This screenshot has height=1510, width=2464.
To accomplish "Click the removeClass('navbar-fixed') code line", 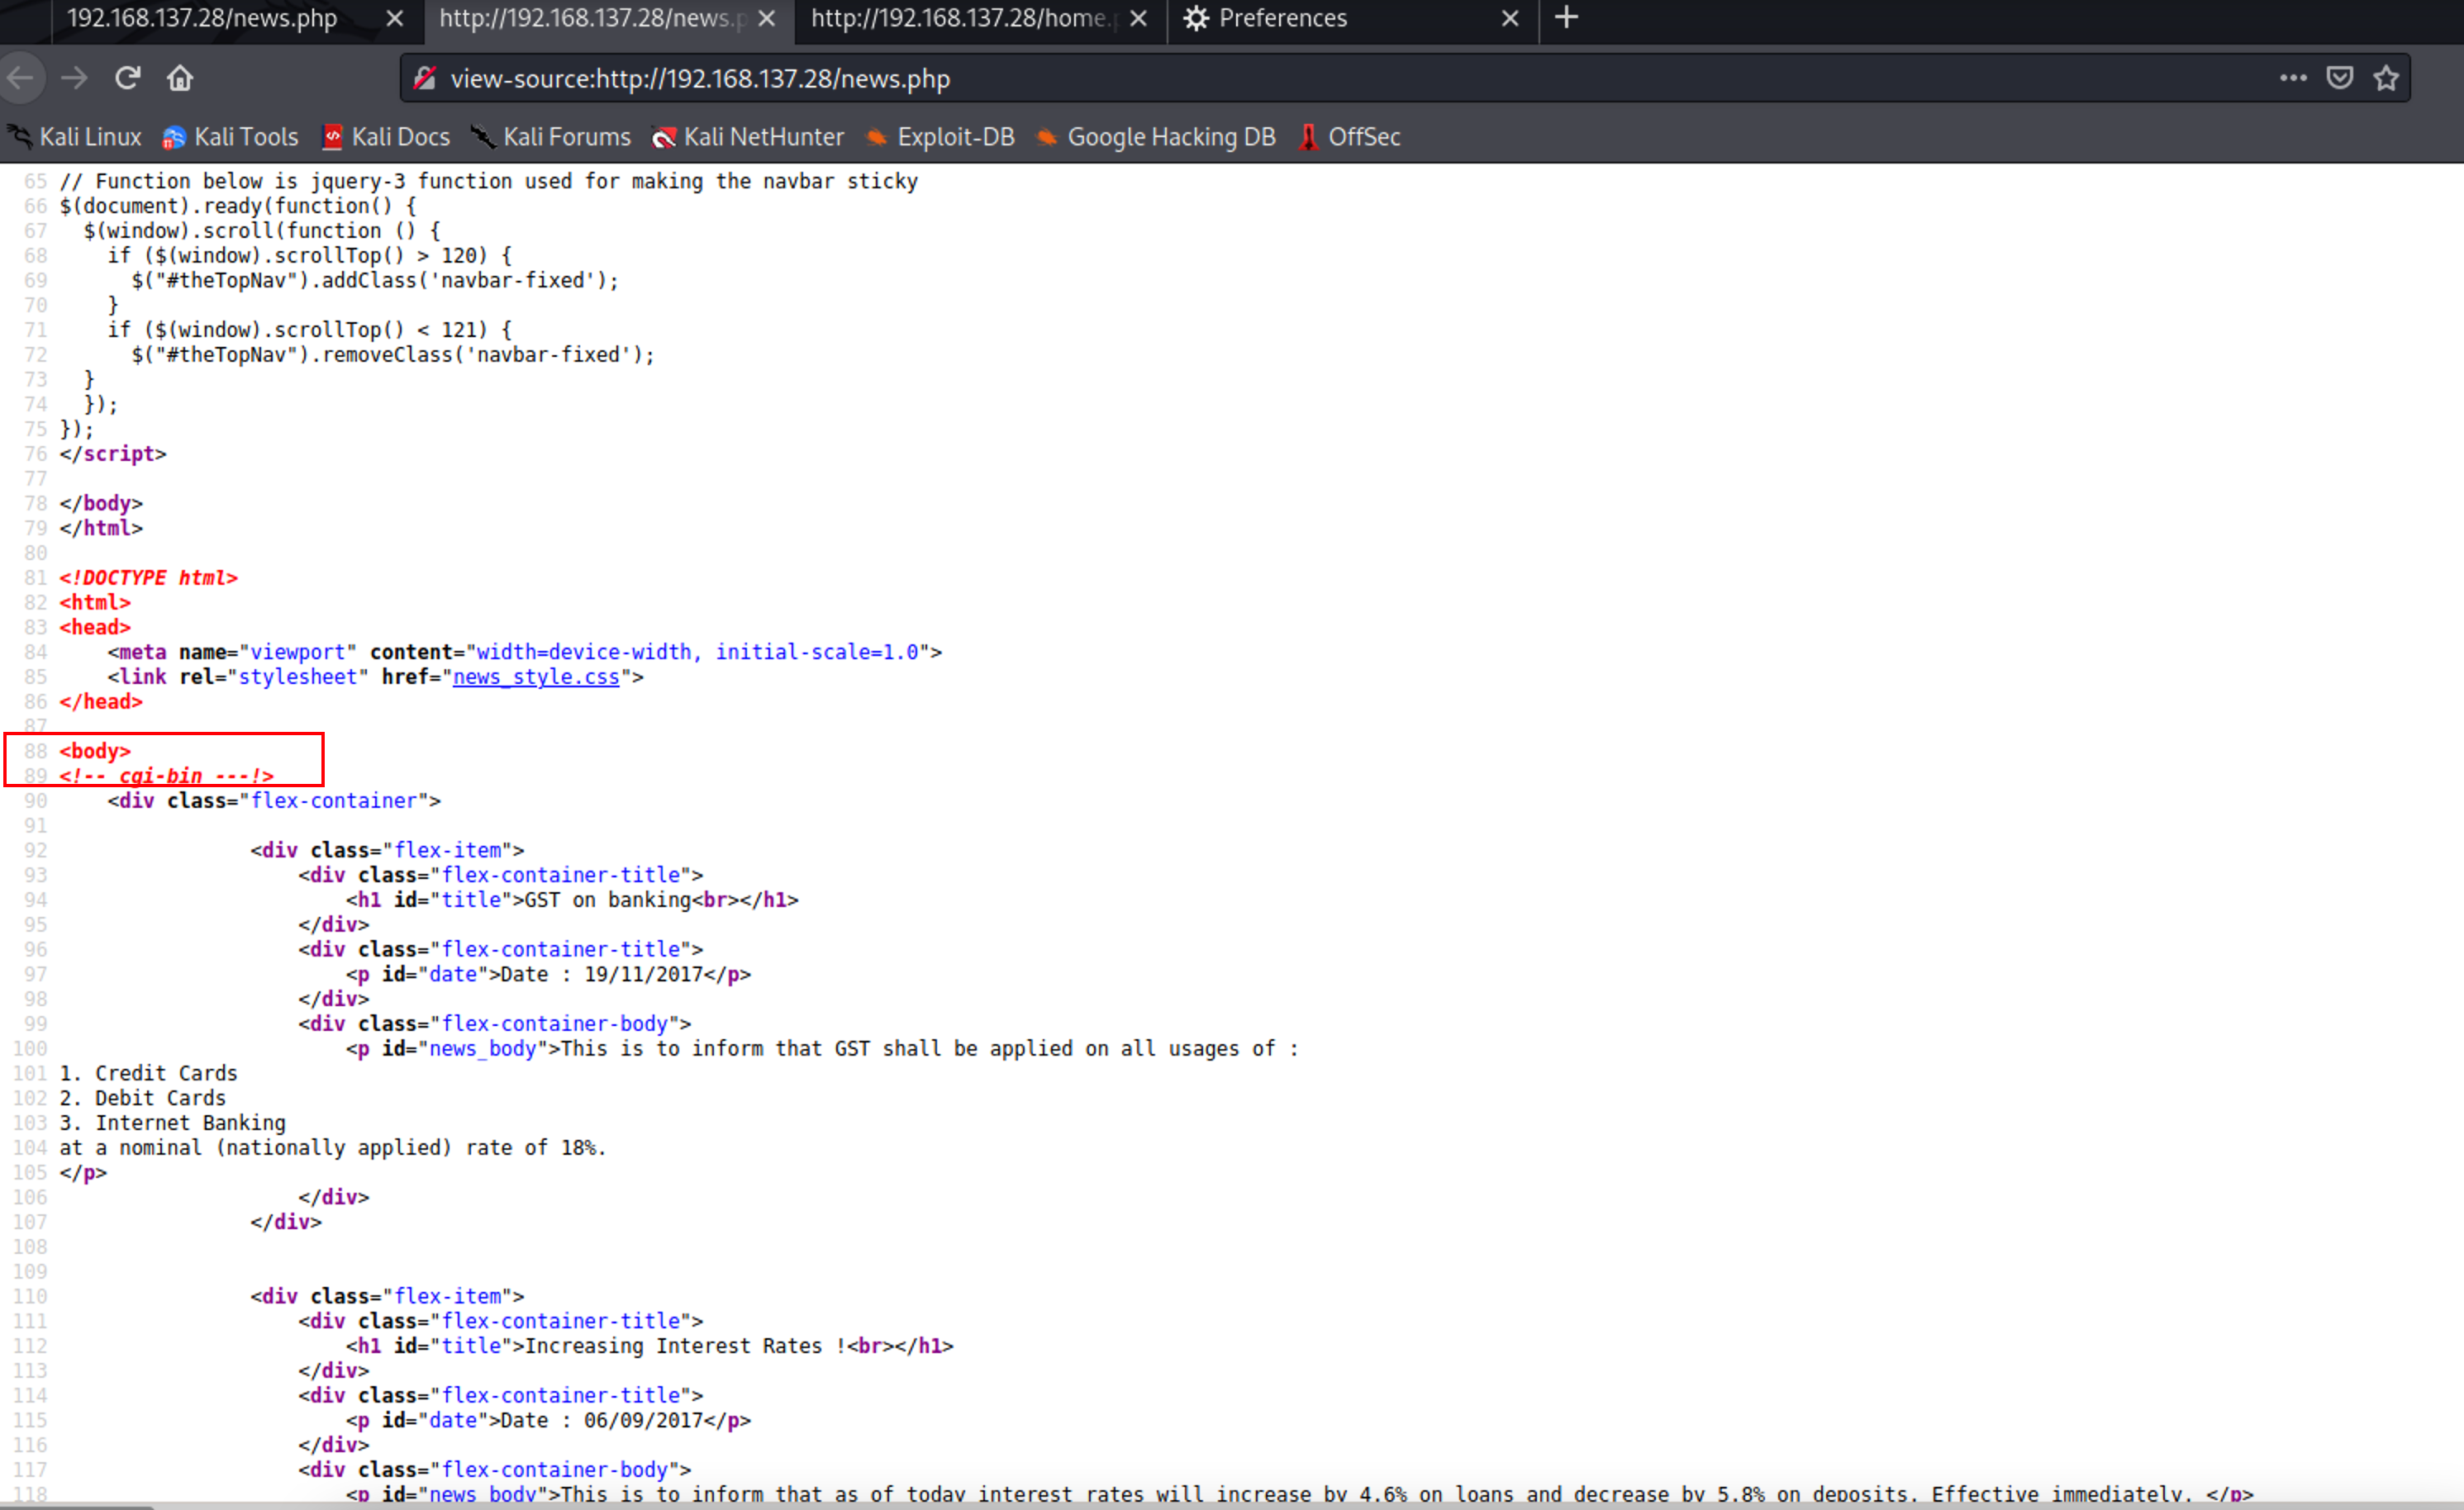I will click(393, 355).
